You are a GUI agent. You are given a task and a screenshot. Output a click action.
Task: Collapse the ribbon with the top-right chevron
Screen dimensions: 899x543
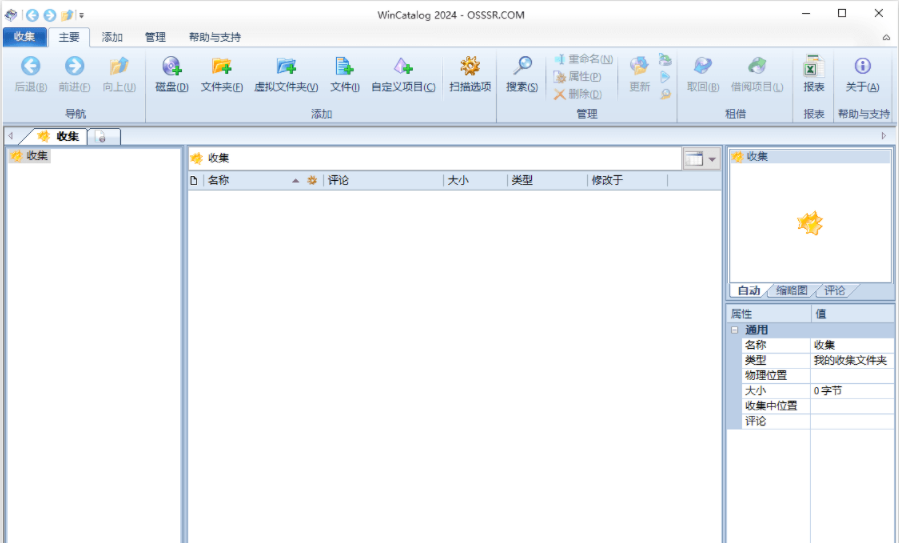886,37
